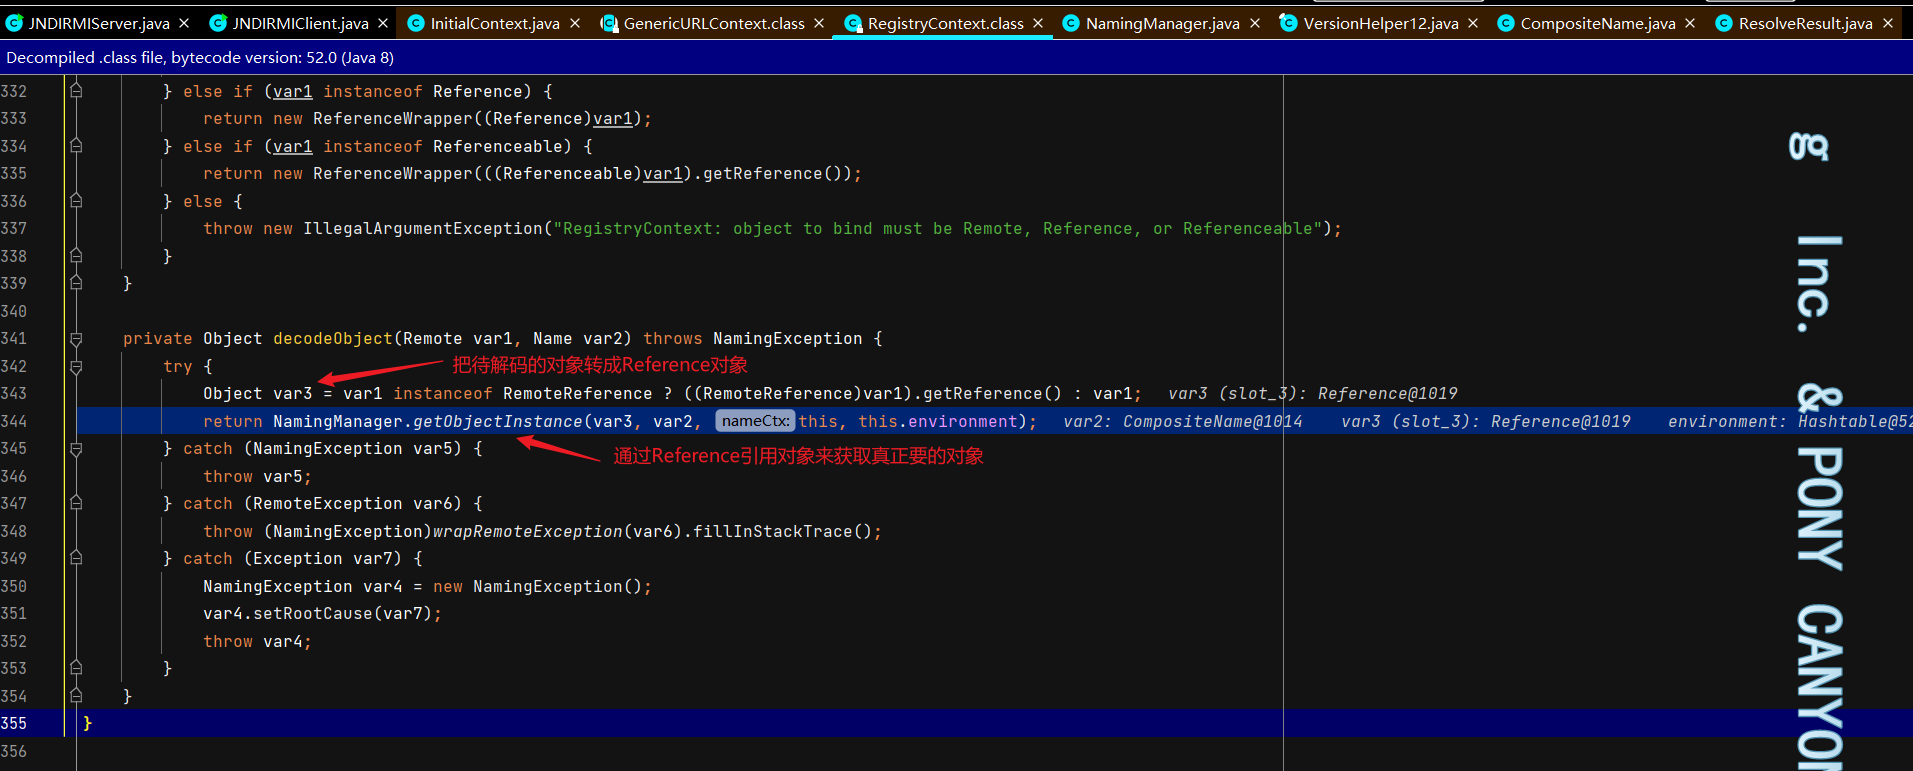
Task: Click line number 355 in gutter
Action: 14,723
